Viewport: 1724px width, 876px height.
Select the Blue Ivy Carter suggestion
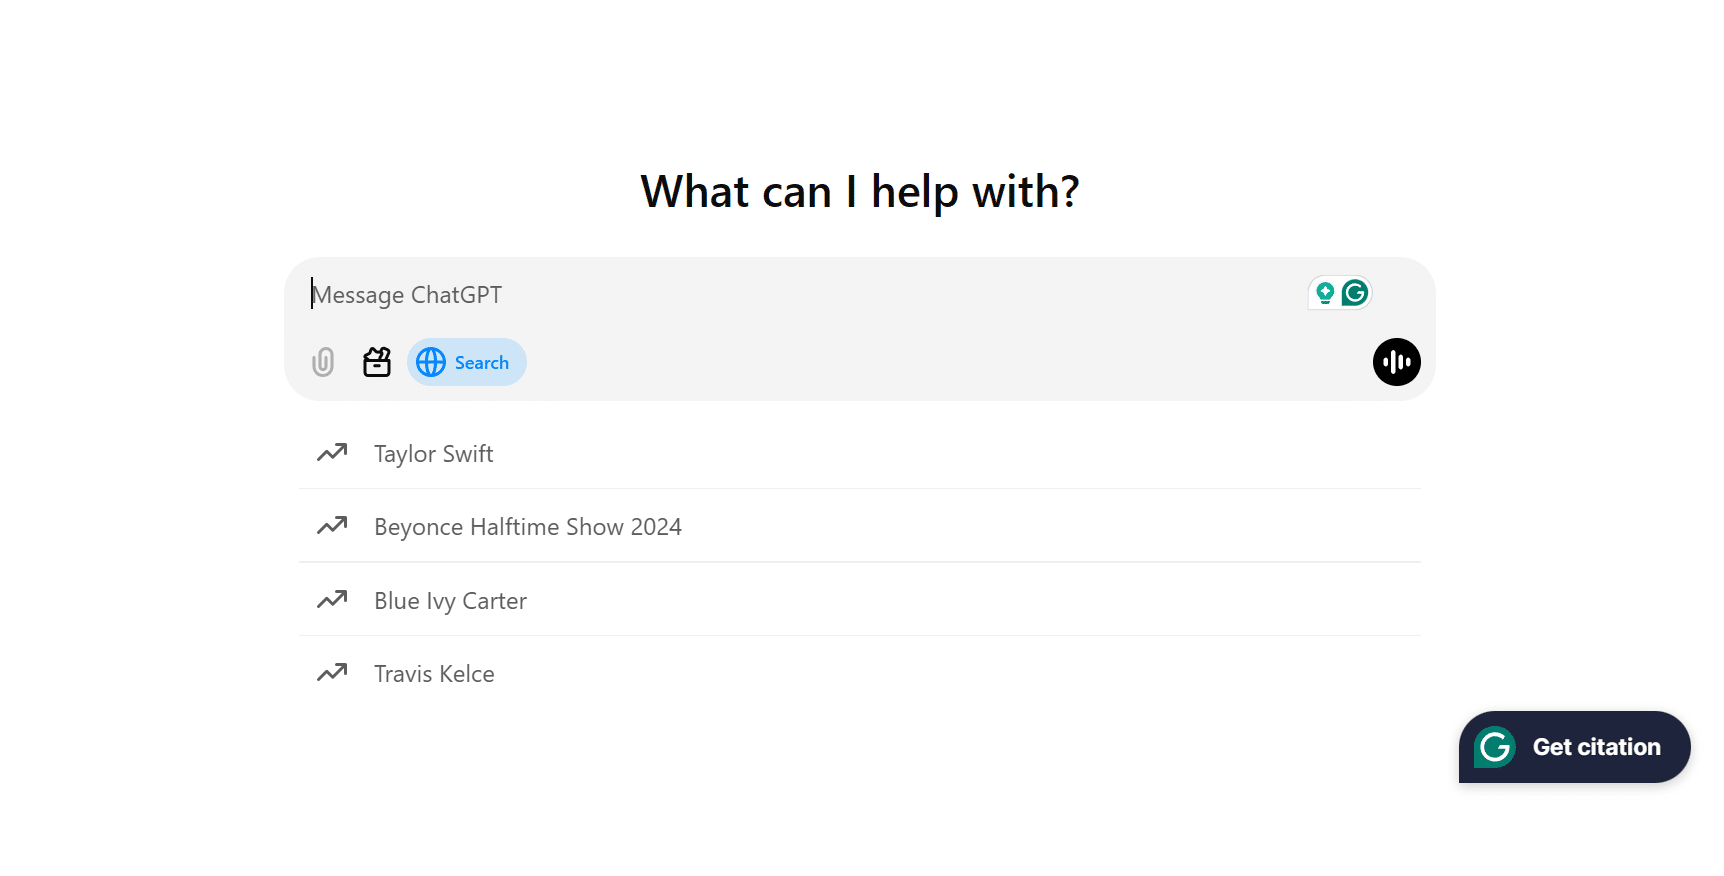[x=450, y=600]
